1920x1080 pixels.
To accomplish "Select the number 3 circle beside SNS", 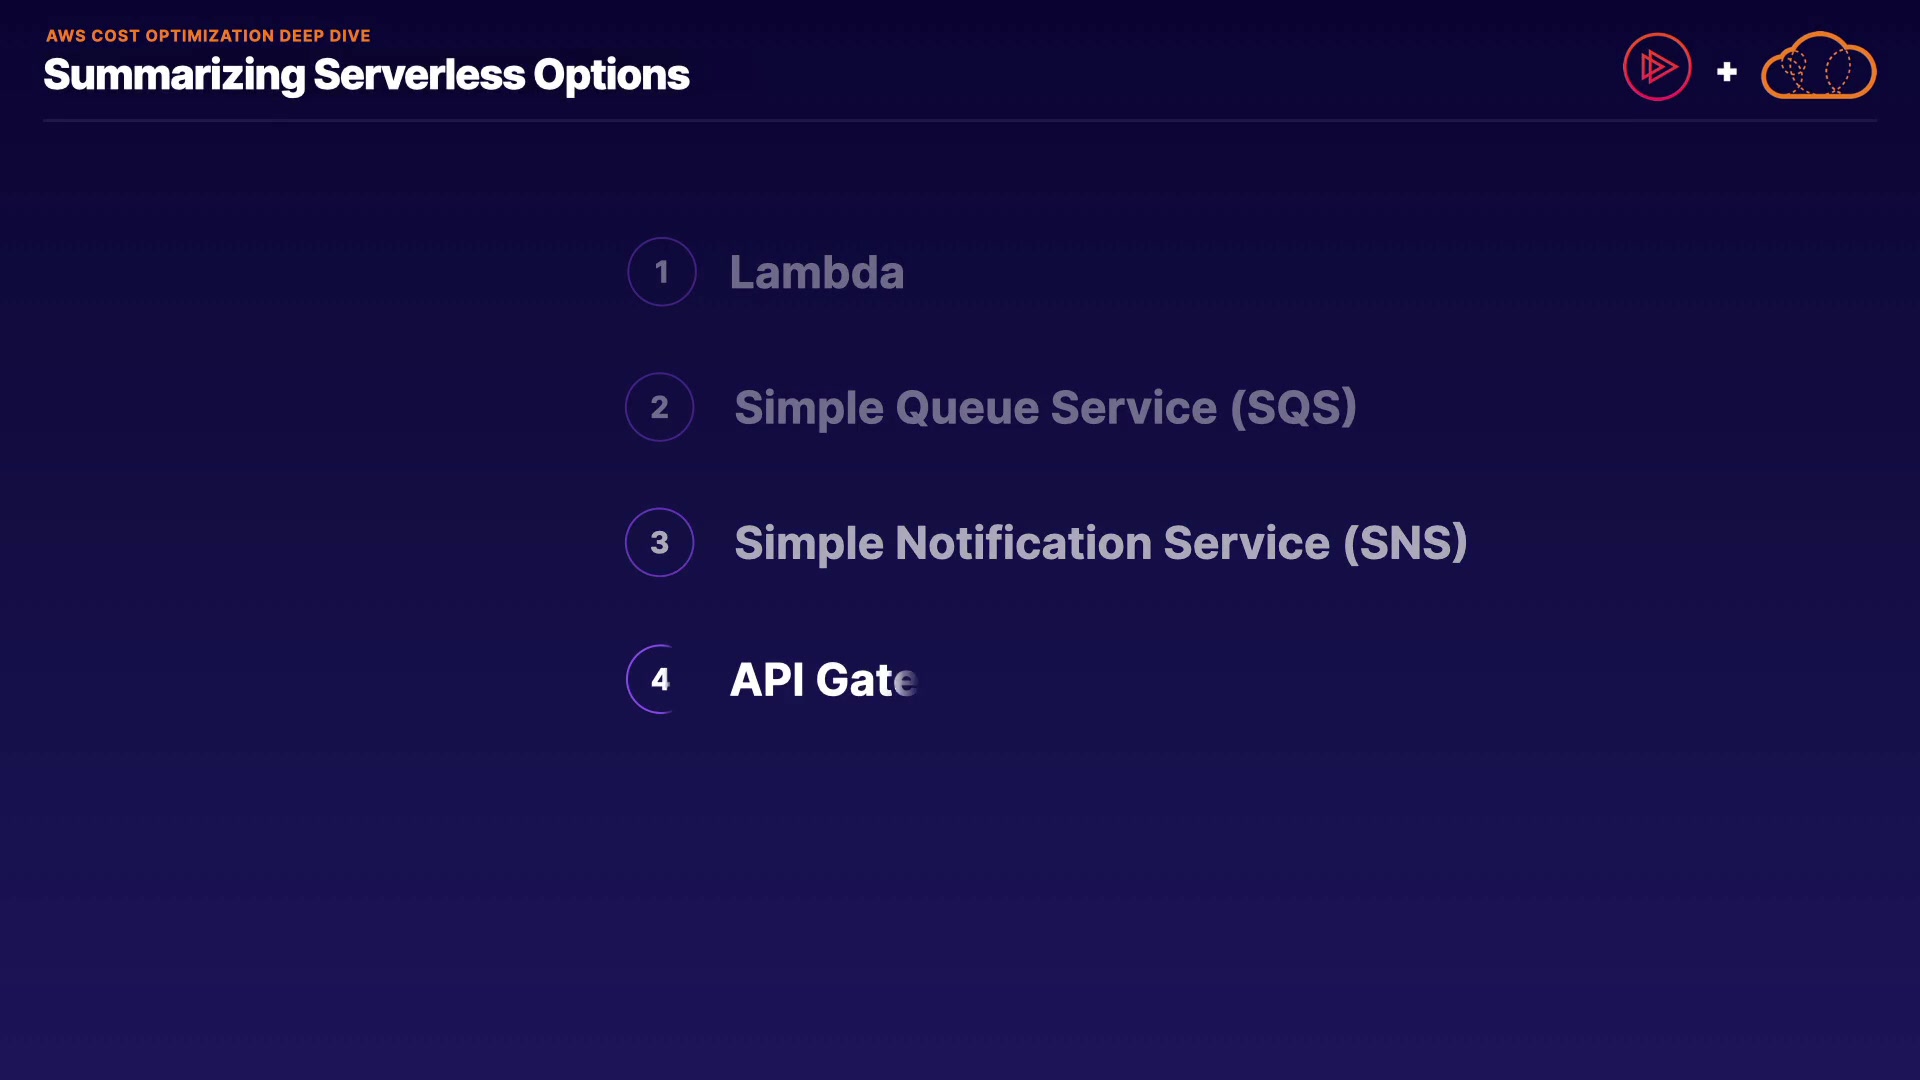I will [x=659, y=543].
